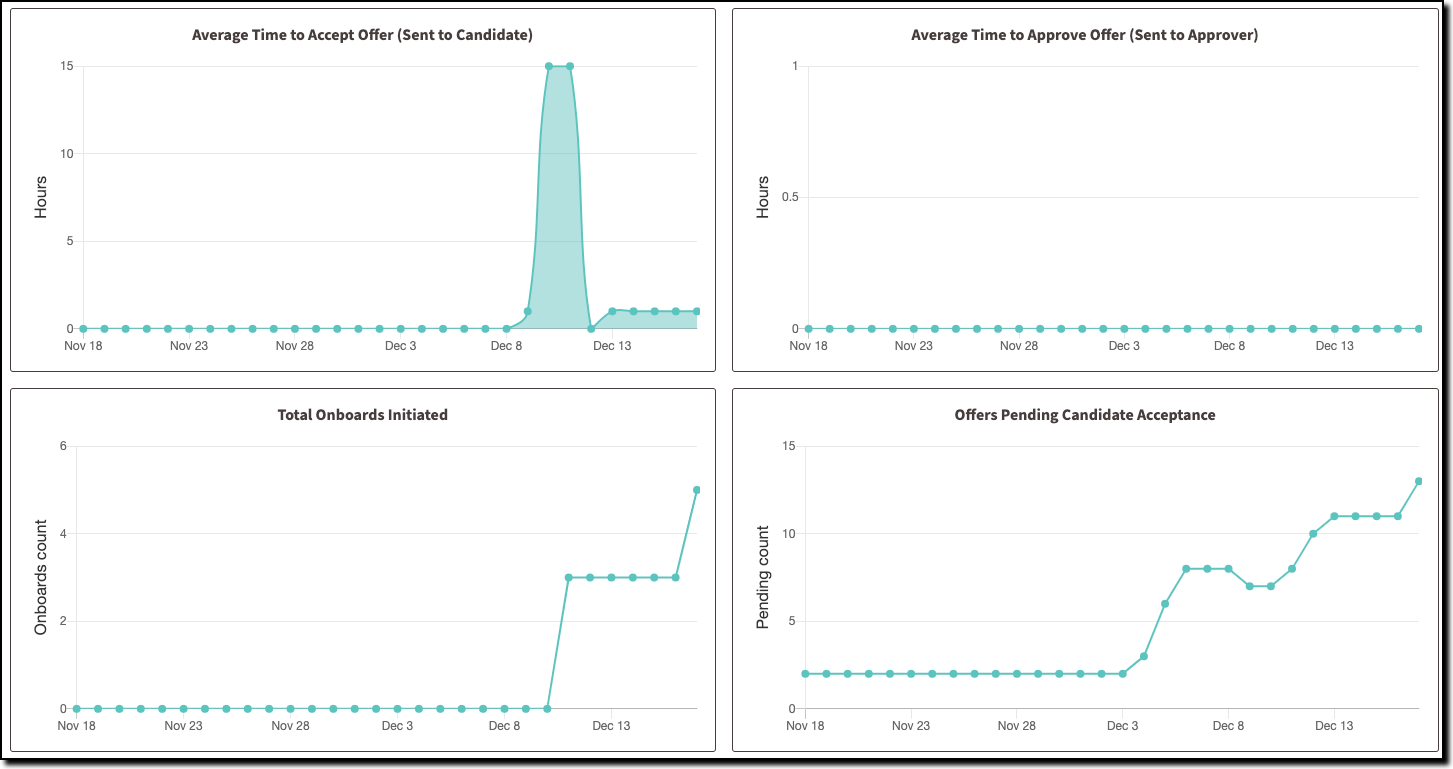Screen dimensions: 1453x769
Task: Click the jump point where onboards rise to three
Action: [x=566, y=577]
